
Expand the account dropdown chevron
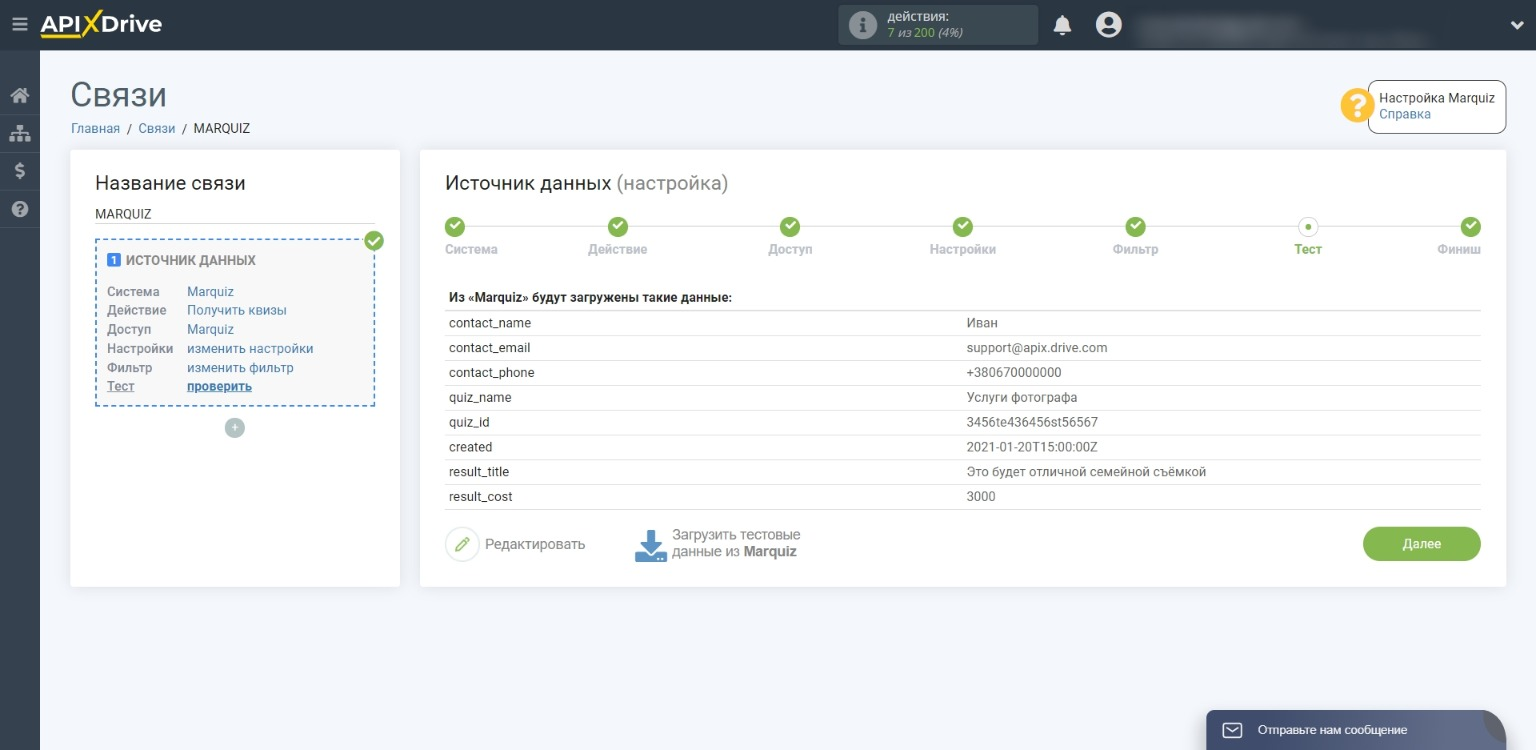coord(1516,26)
